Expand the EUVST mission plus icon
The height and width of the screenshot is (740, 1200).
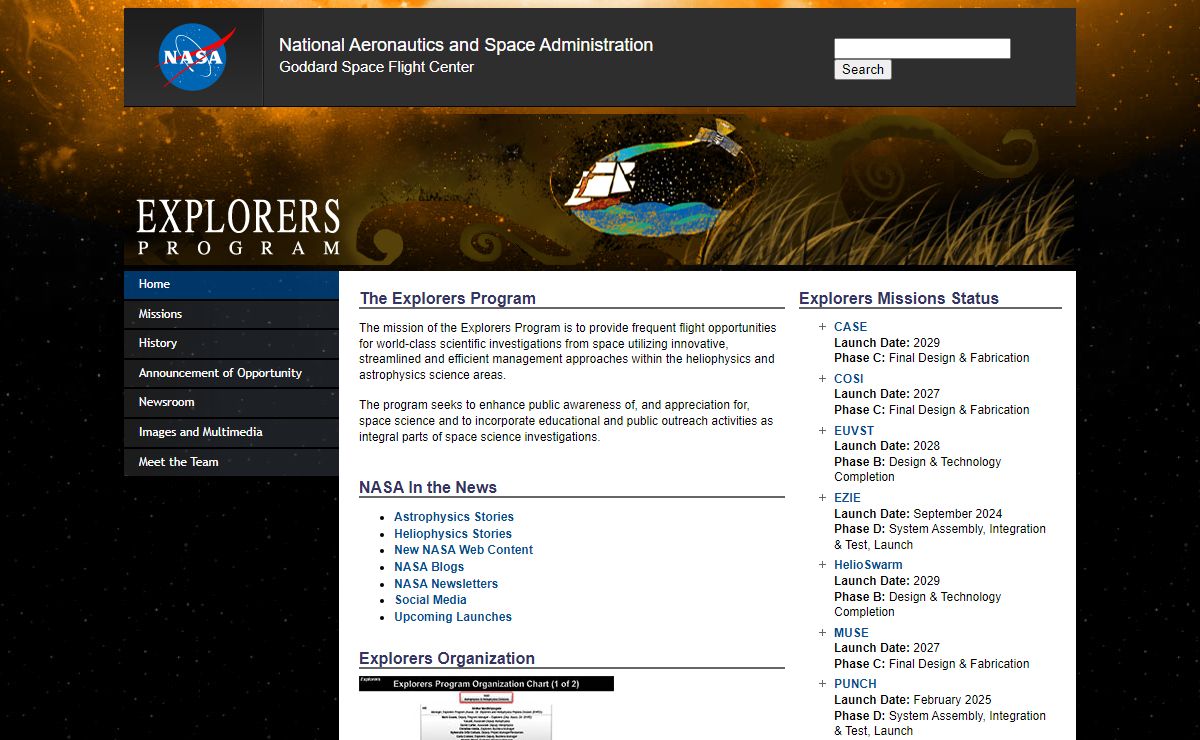pos(822,431)
